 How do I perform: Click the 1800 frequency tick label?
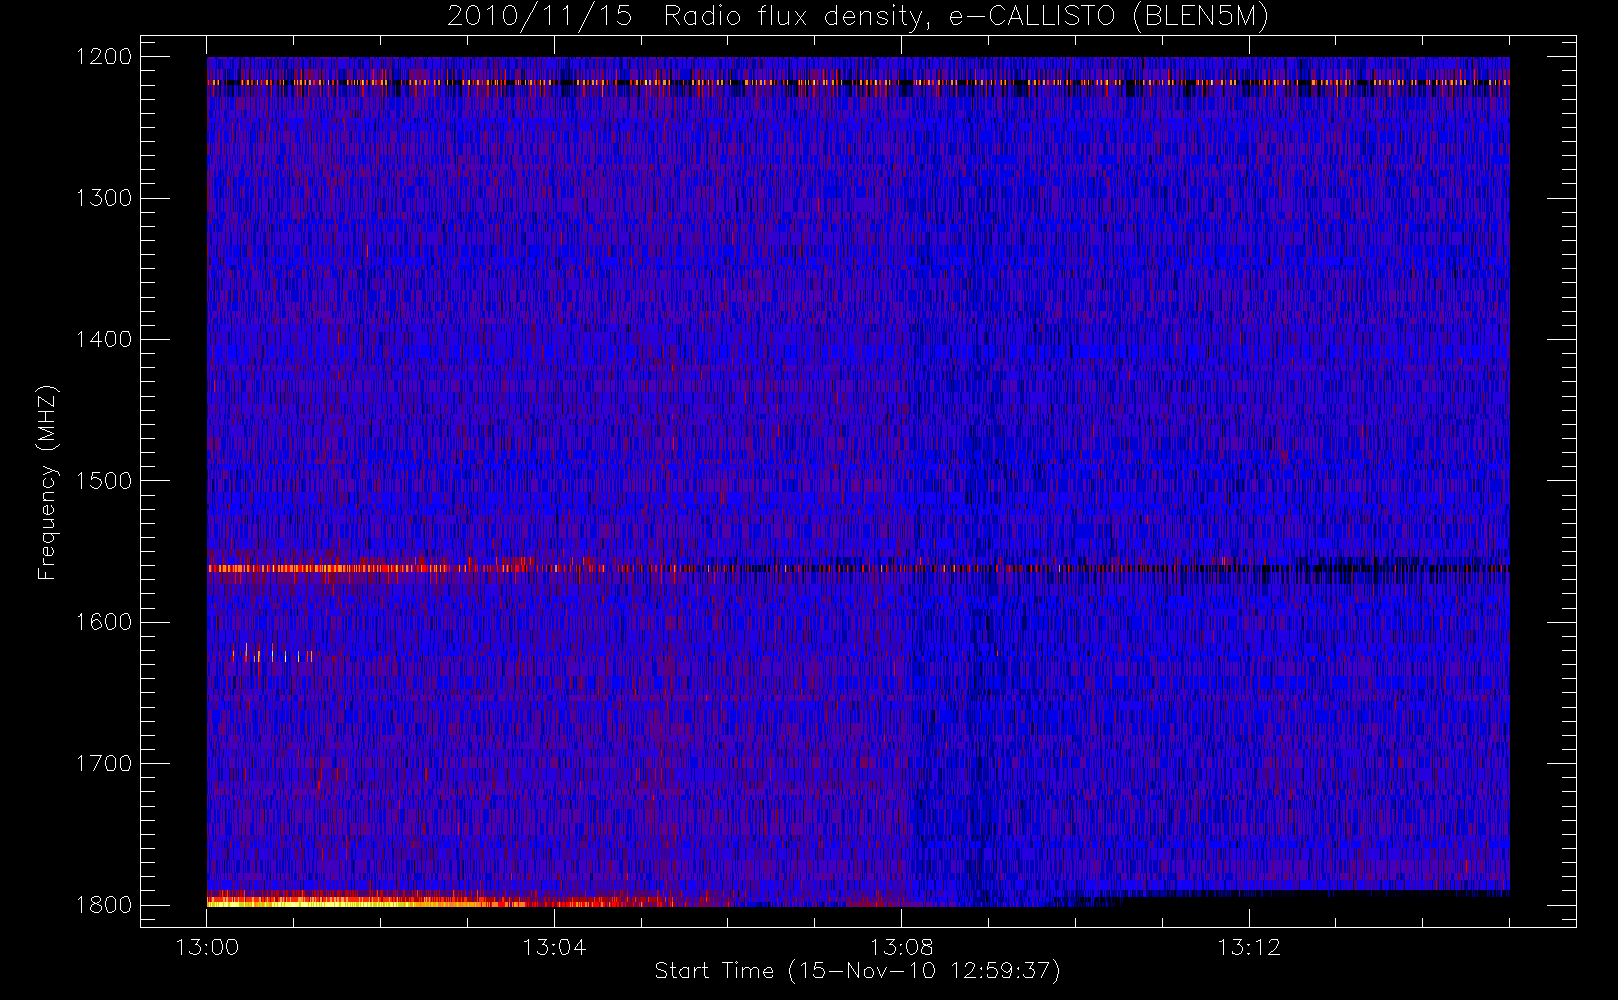(x=104, y=905)
